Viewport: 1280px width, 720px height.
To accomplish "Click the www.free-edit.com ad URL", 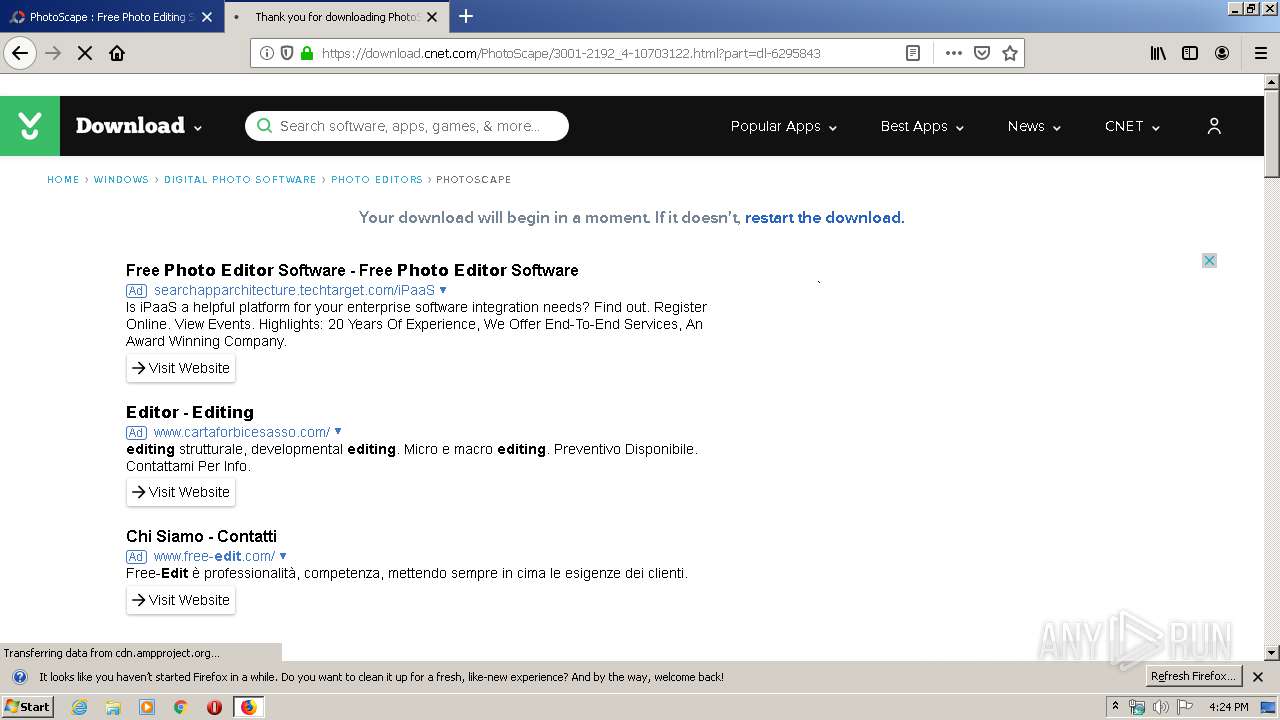I will [214, 556].
